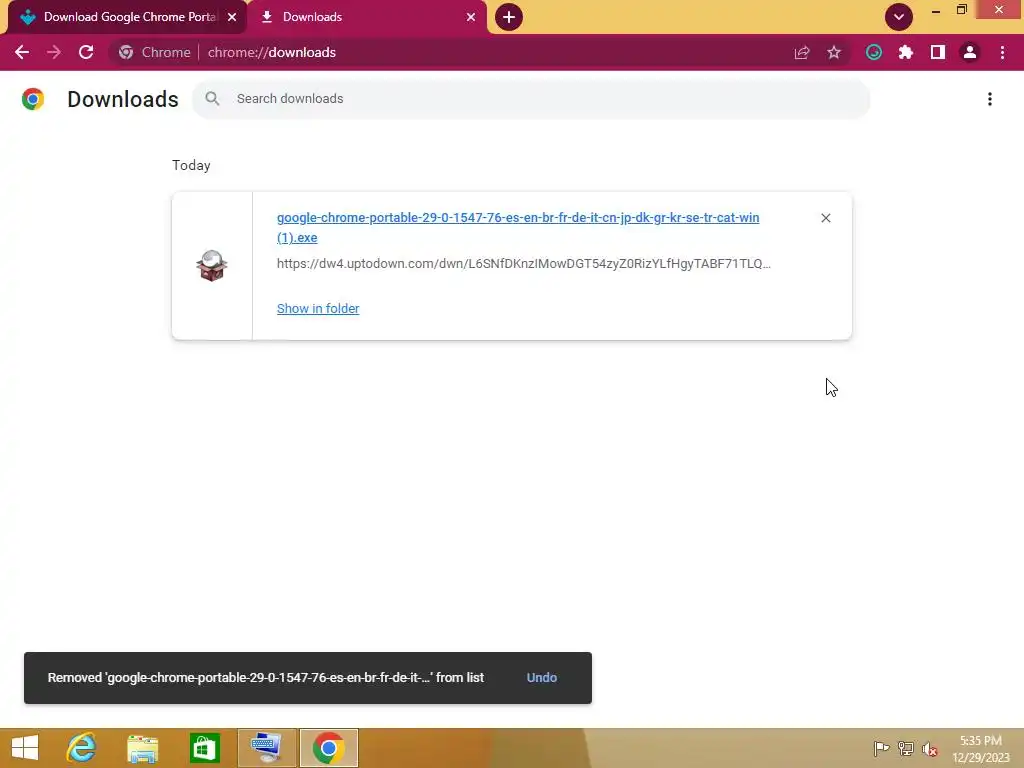
Task: Go back with the browser back arrow
Action: click(22, 52)
